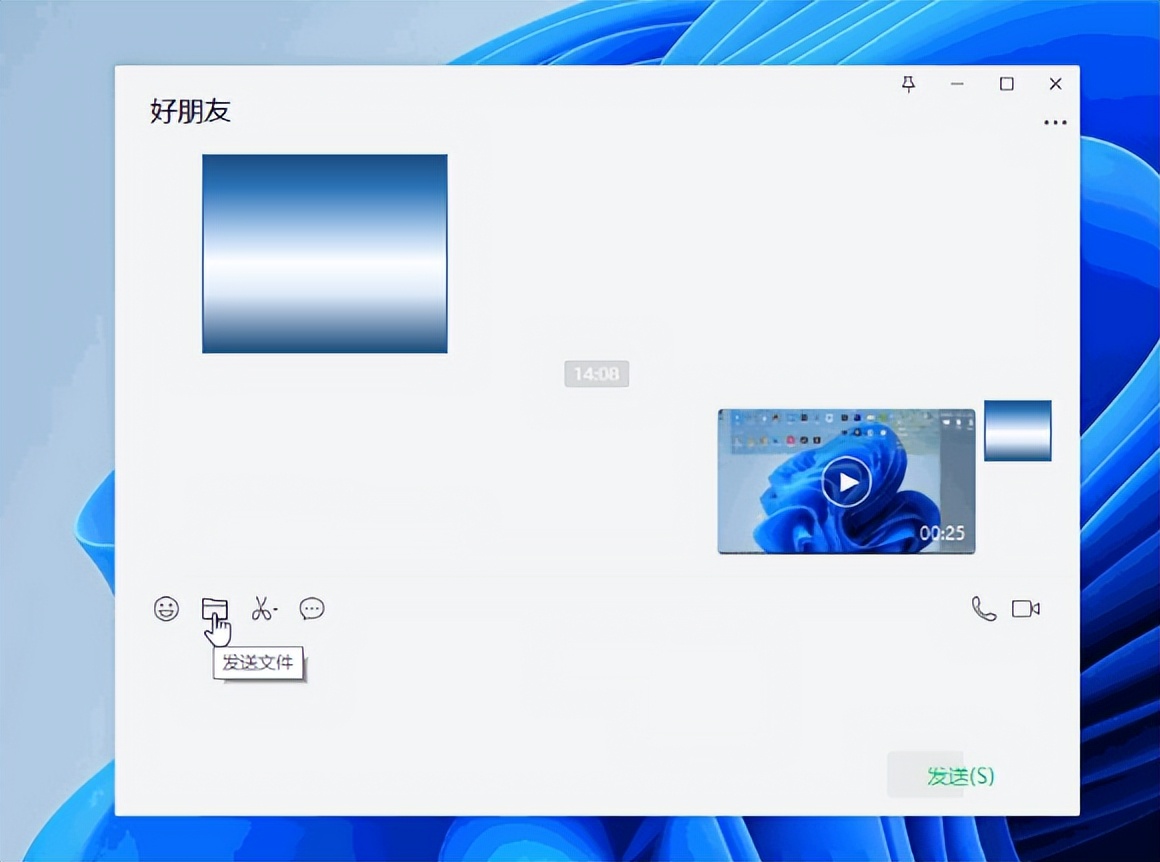Select the screenshot scissors tool
Screen dimensions: 1160x862
coord(262,609)
